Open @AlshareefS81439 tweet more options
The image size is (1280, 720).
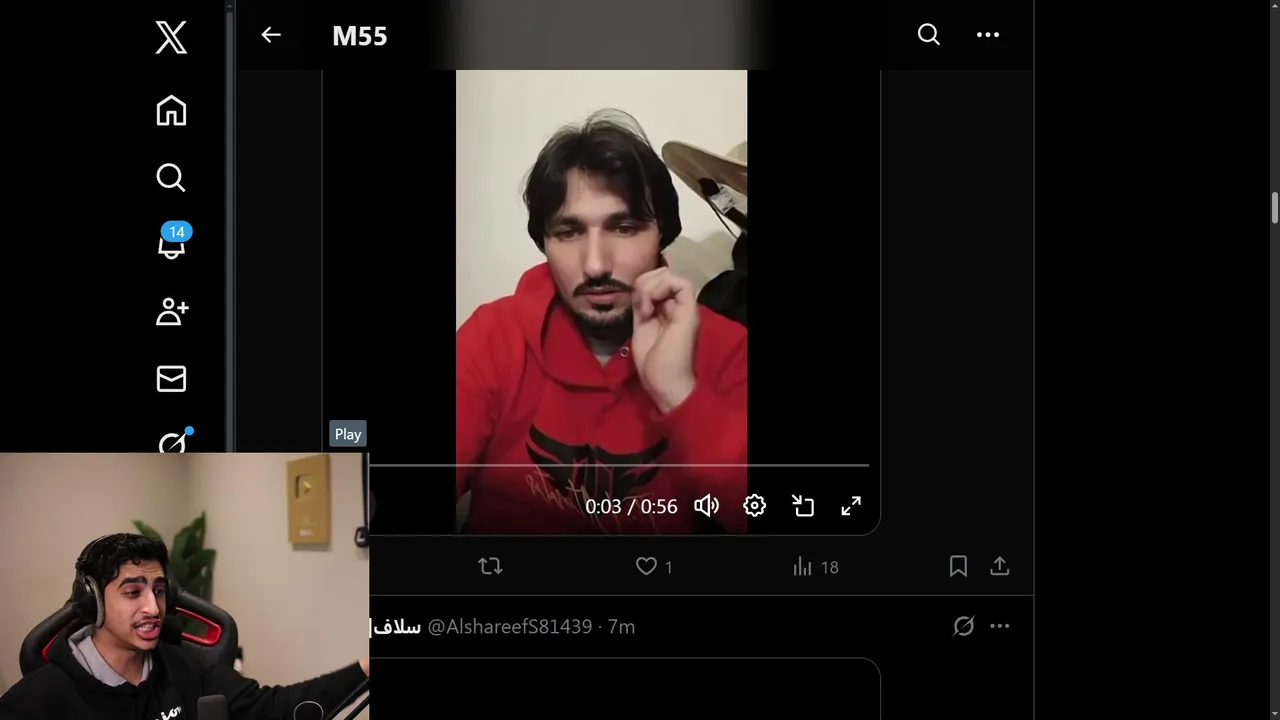point(1000,626)
